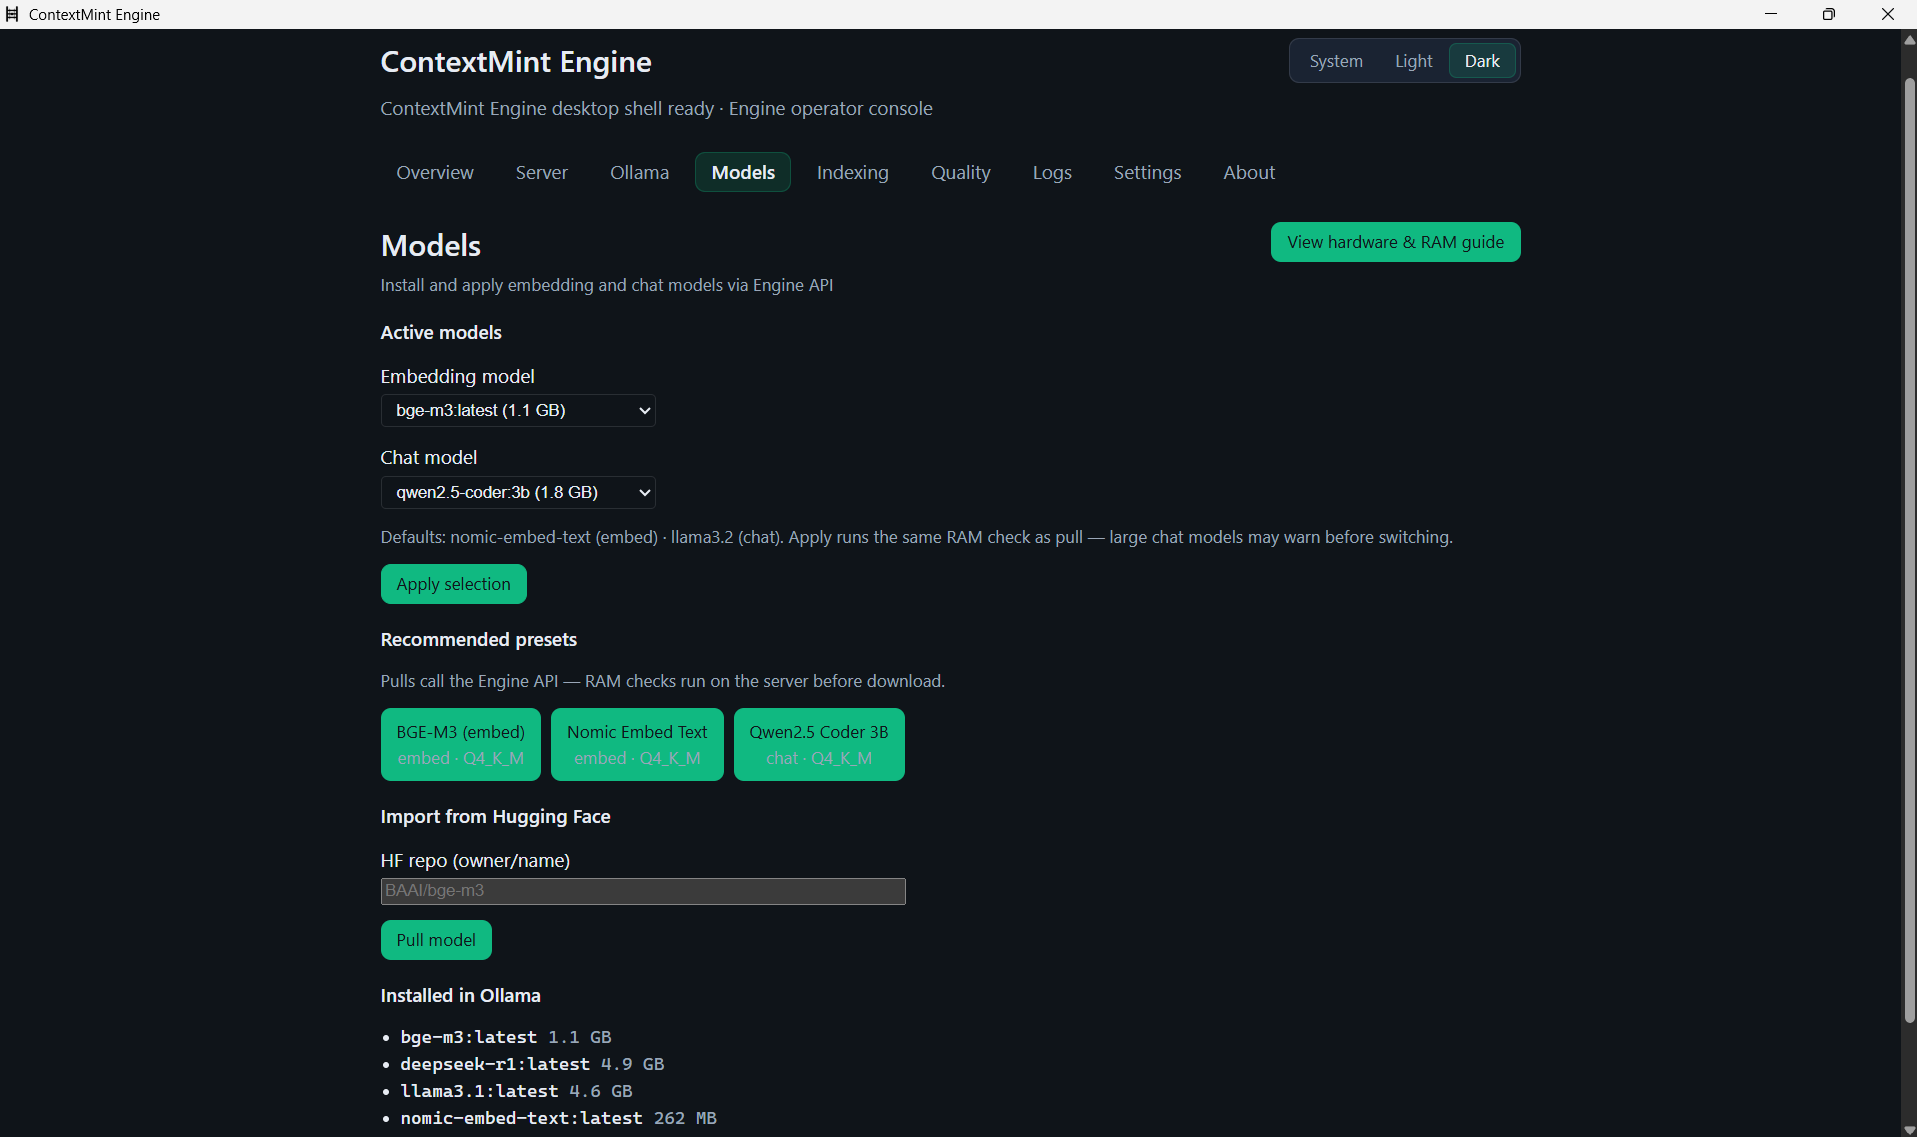Close the ContextMint Engine window
1917x1137 pixels.
pos(1888,14)
